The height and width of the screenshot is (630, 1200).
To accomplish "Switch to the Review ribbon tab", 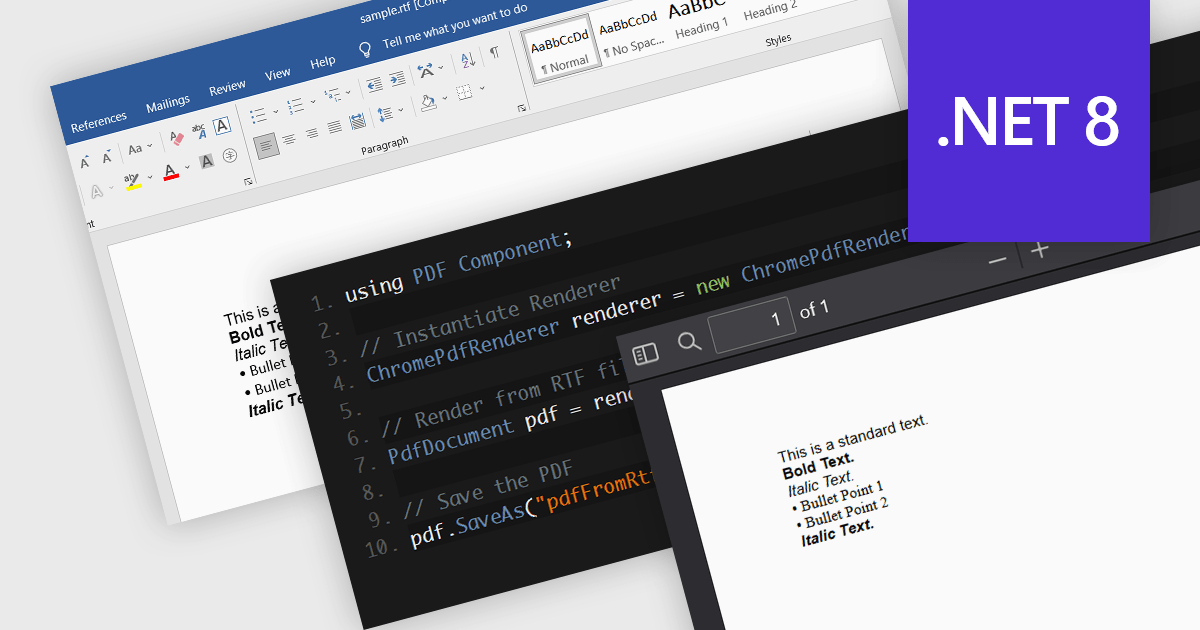I will pyautogui.click(x=227, y=85).
